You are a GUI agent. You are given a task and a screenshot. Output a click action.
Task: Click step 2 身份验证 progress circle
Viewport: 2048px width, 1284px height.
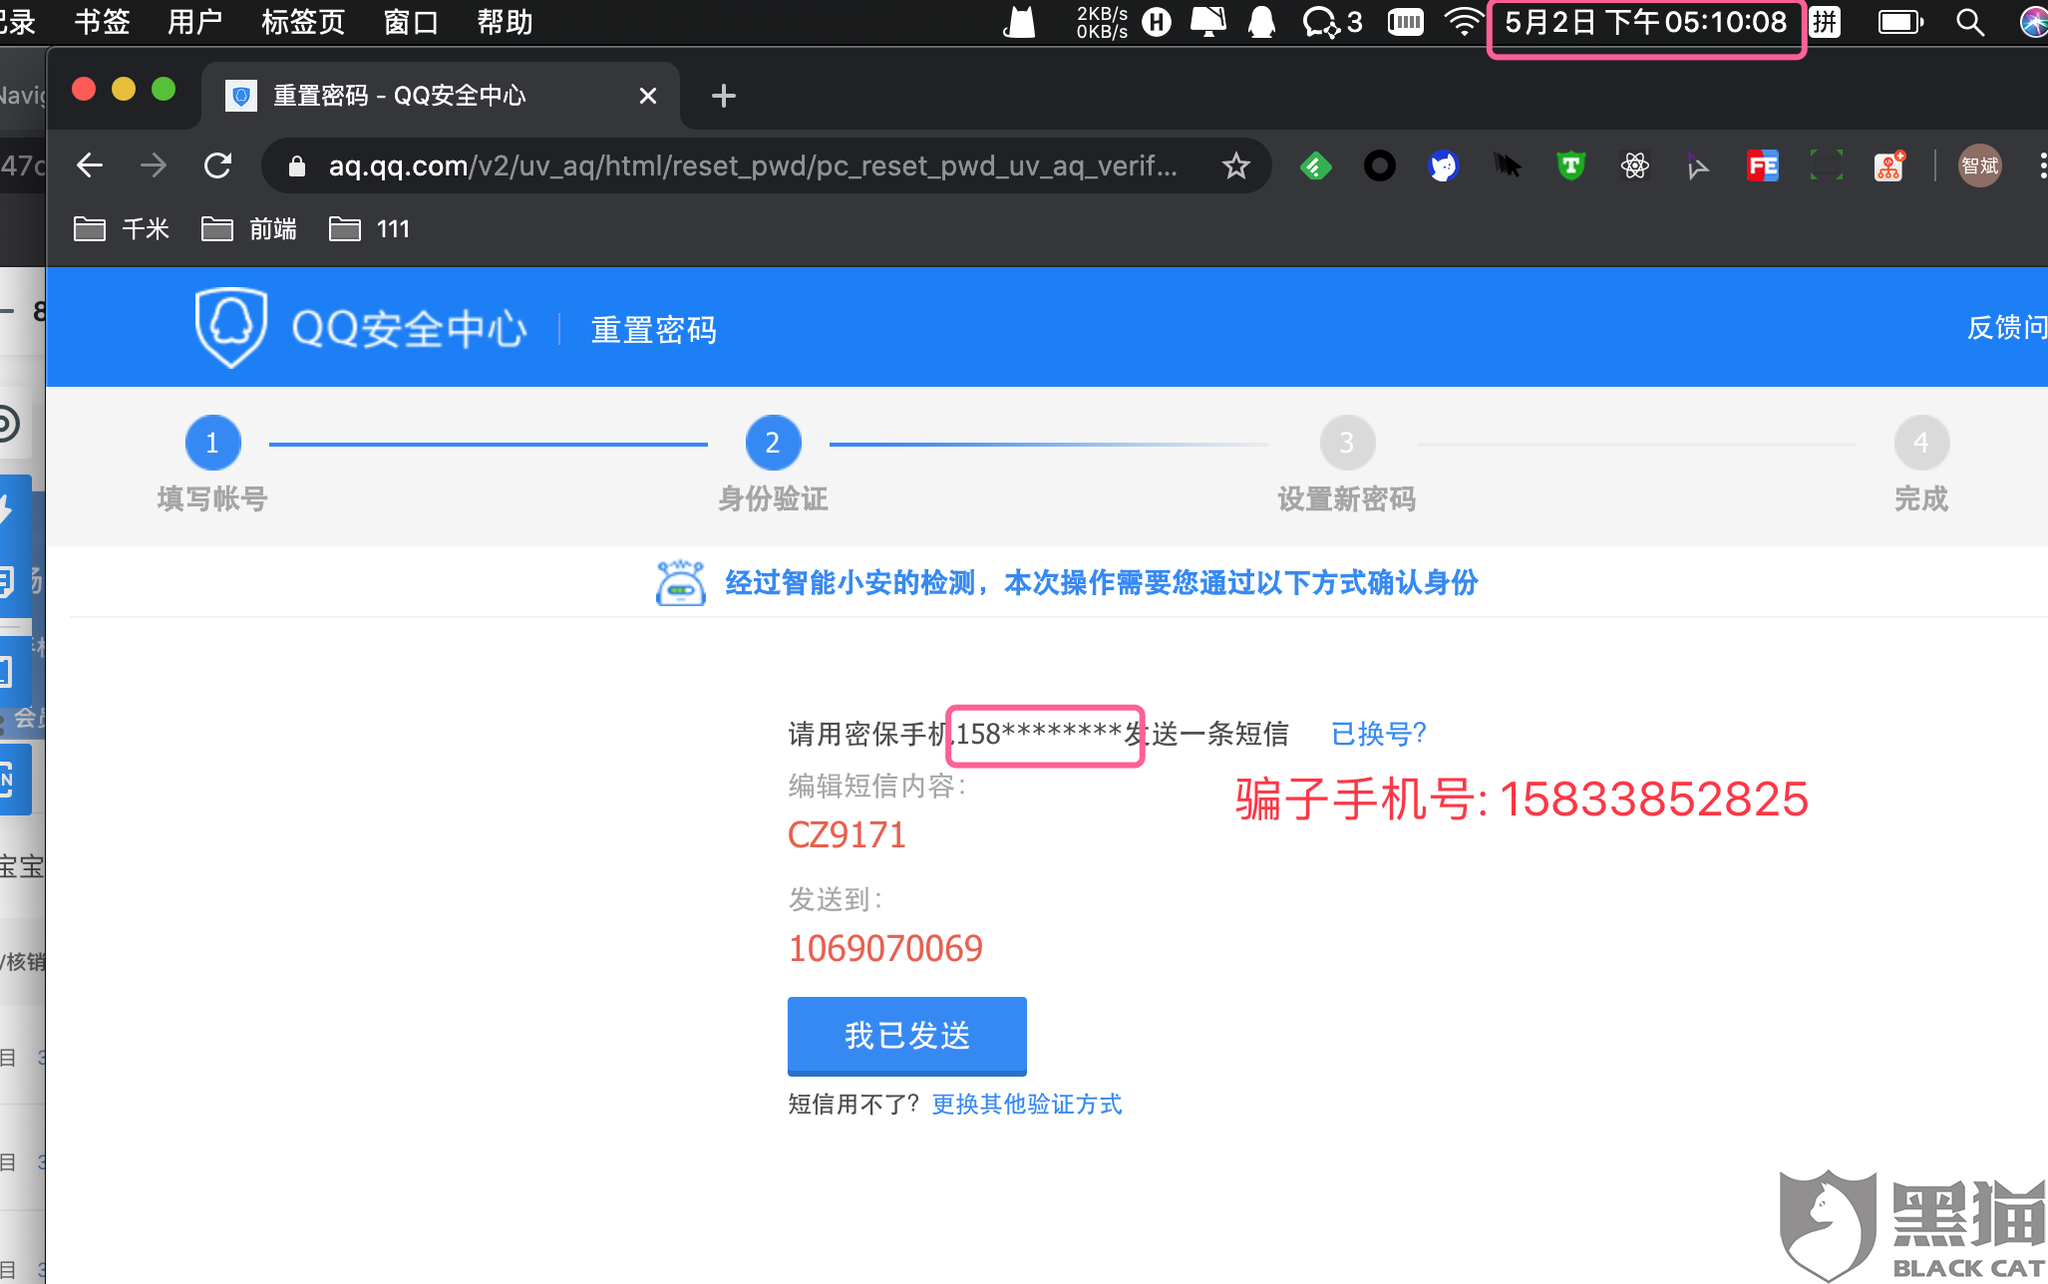pyautogui.click(x=772, y=442)
